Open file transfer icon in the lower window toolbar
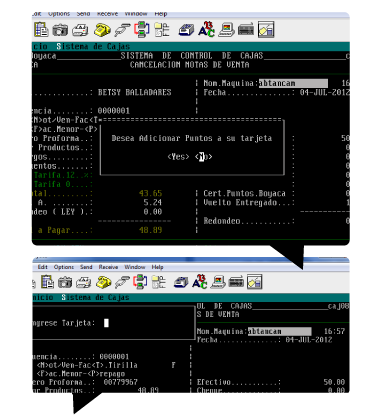Viewport: 386px width, 415px height. [140, 282]
